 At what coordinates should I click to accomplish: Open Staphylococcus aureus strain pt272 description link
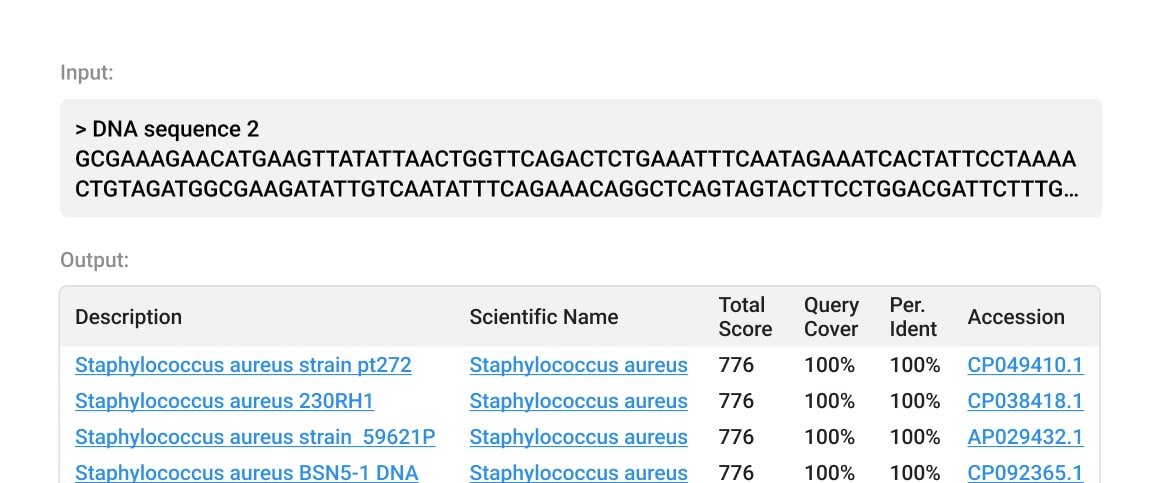243,365
